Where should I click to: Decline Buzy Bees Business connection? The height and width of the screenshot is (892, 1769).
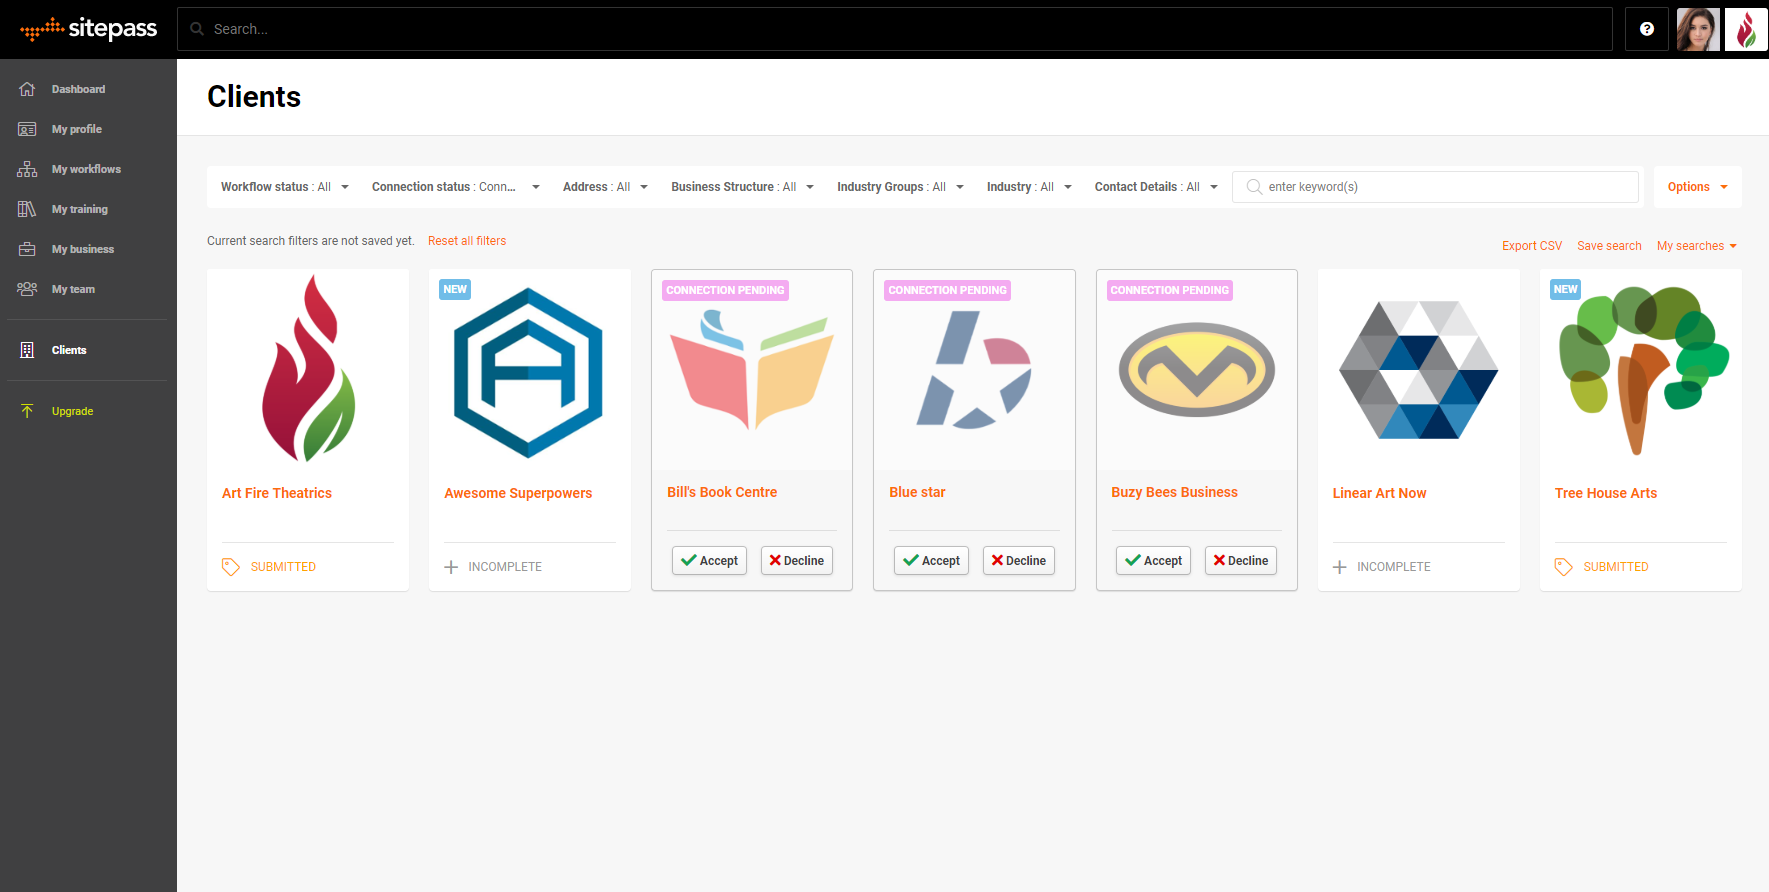(1241, 561)
